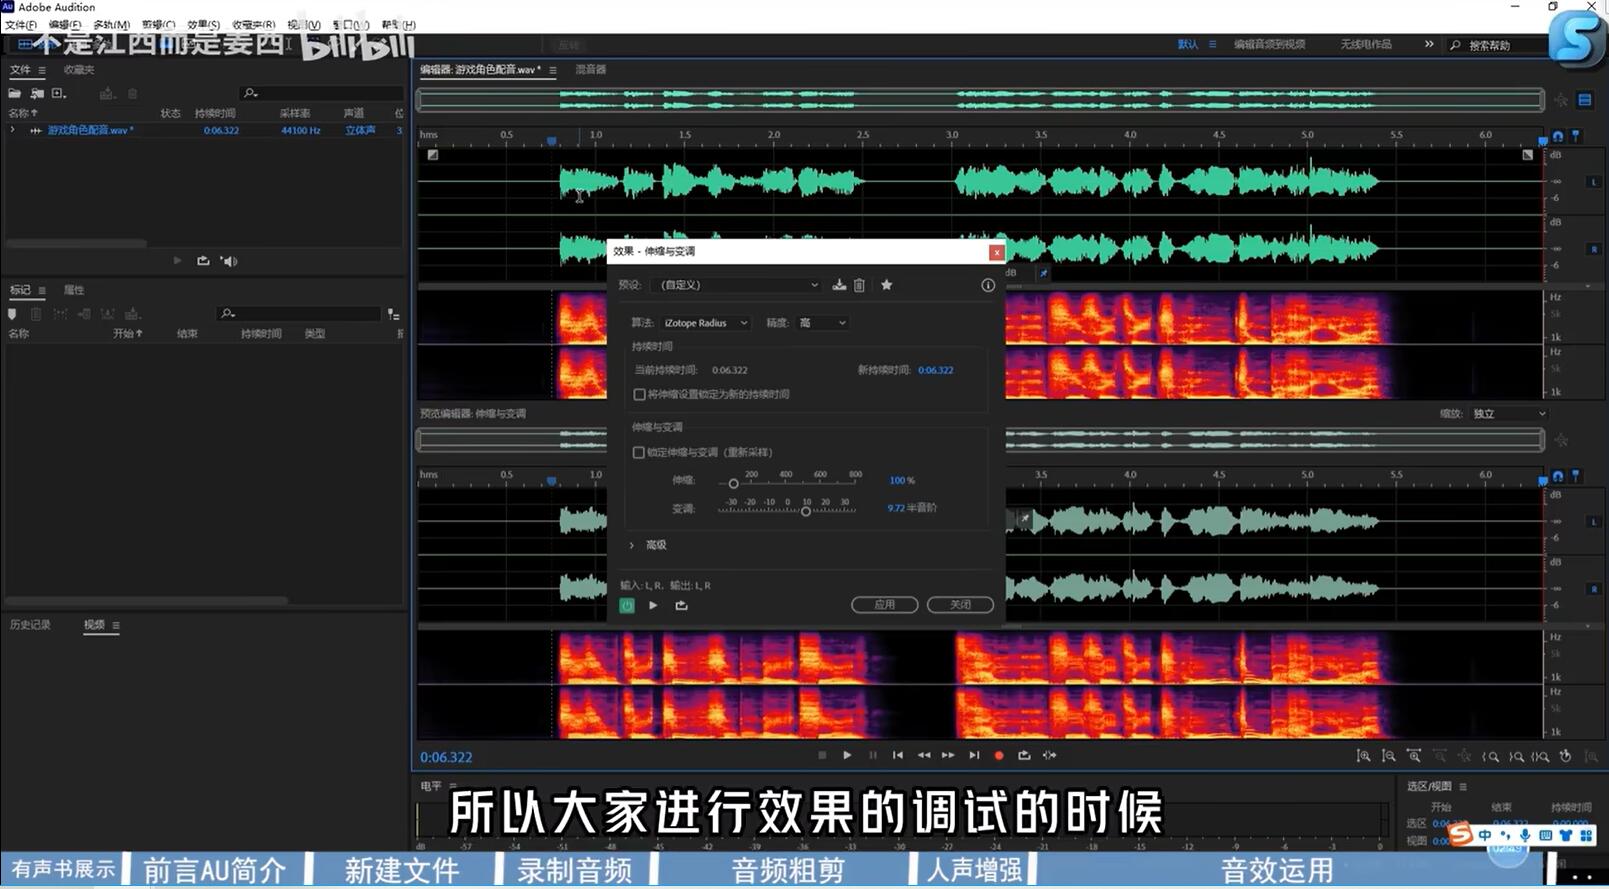The height and width of the screenshot is (889, 1609).
Task: Open the 算法 iZotope Radius dropdown
Action: tap(705, 323)
